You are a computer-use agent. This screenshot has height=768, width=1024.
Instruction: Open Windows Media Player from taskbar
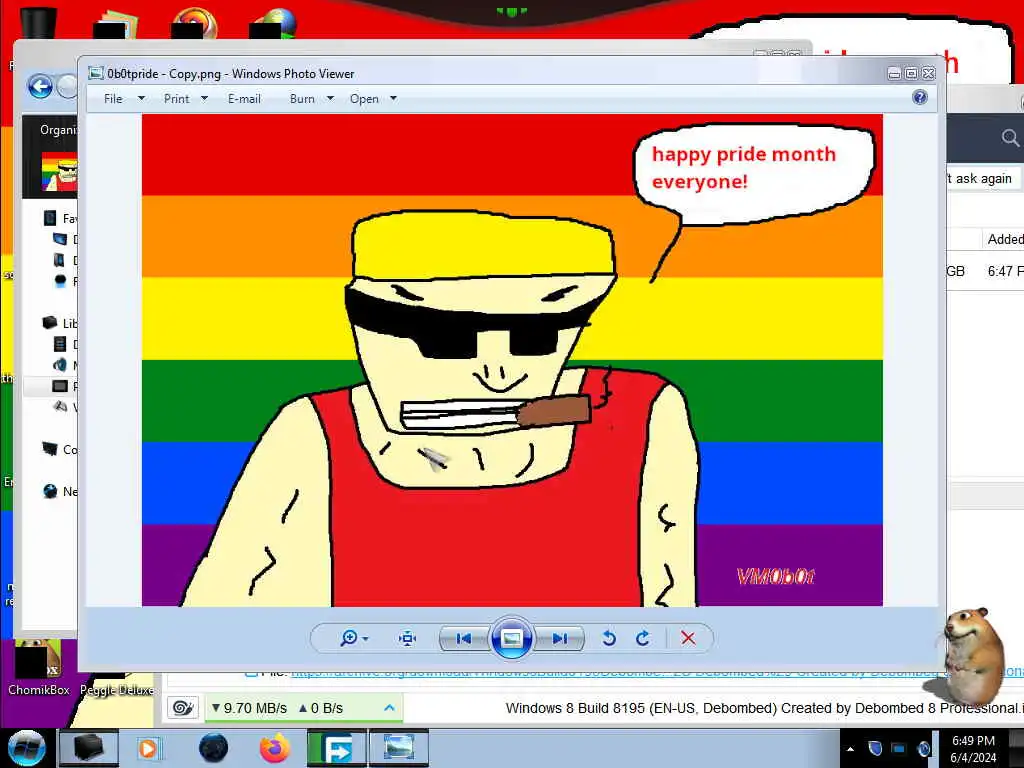(x=148, y=748)
